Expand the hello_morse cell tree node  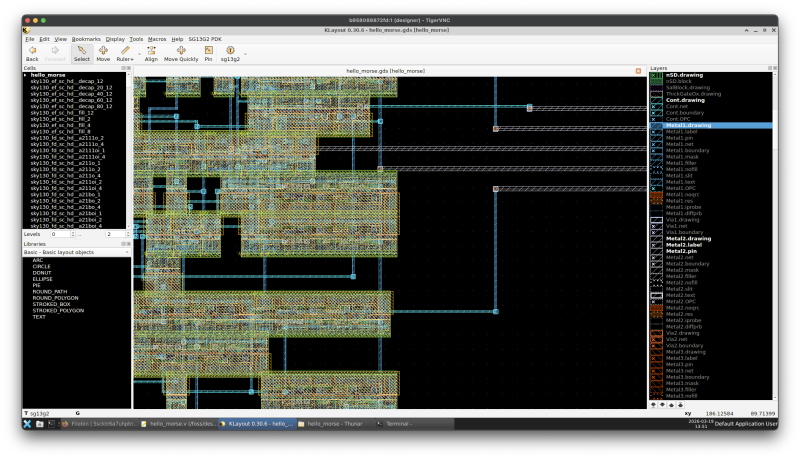point(26,75)
